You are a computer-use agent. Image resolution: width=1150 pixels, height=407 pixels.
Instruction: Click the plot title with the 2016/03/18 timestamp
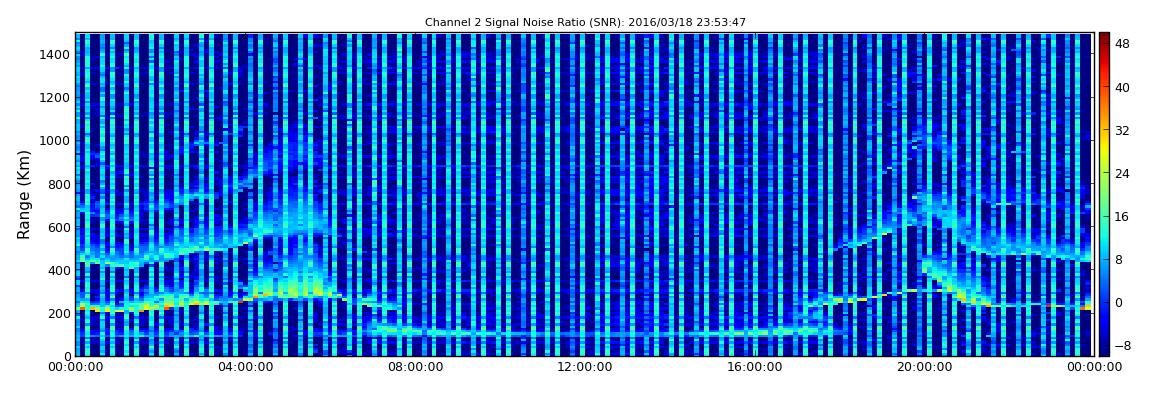pos(585,23)
